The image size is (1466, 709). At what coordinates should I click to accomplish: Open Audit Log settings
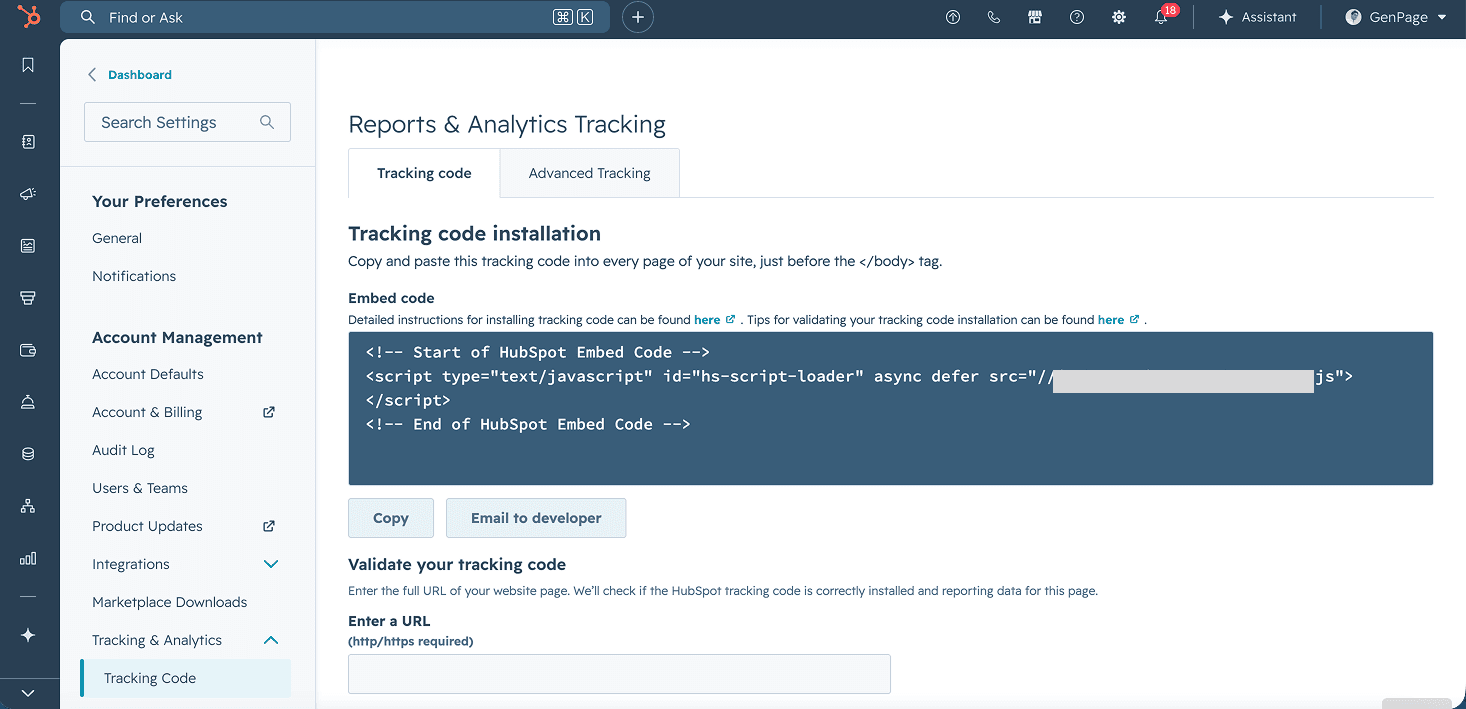(123, 450)
